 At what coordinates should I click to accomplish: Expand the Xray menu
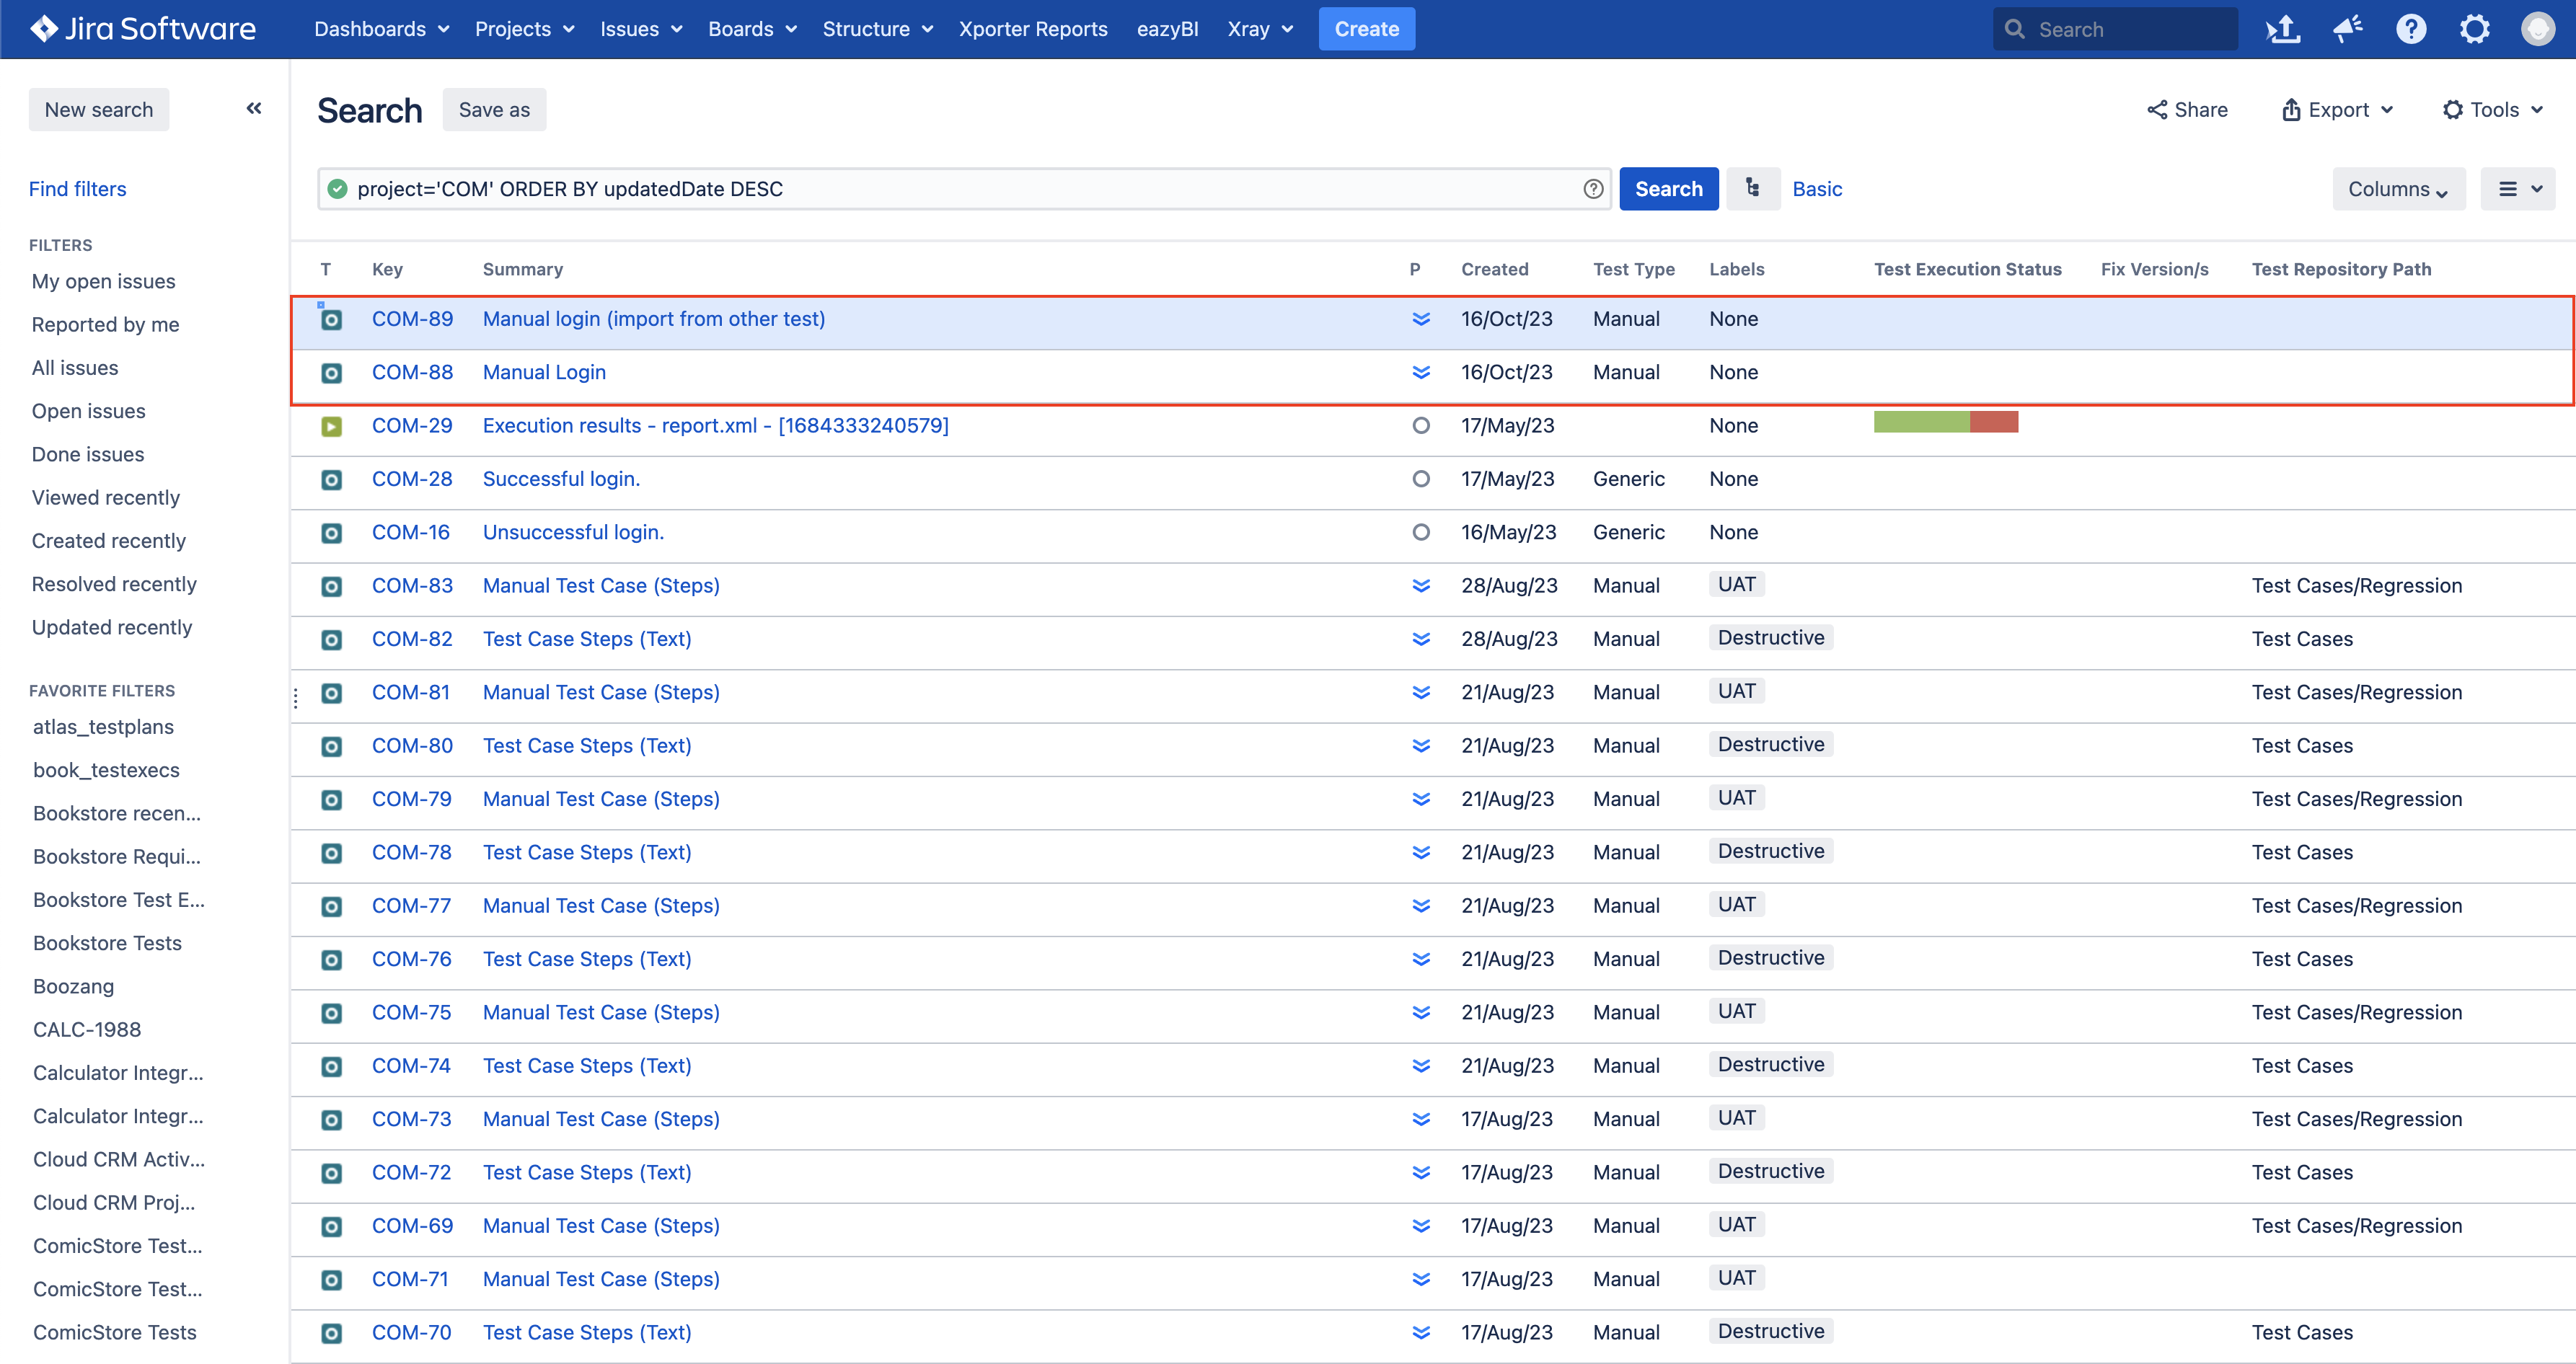[1260, 29]
